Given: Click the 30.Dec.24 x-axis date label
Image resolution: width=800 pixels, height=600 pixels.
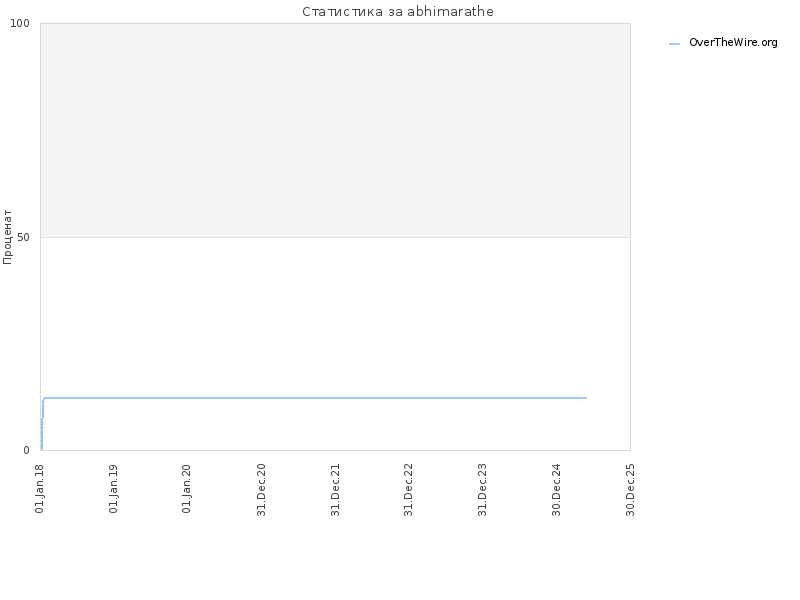Looking at the screenshot, I should click(556, 490).
